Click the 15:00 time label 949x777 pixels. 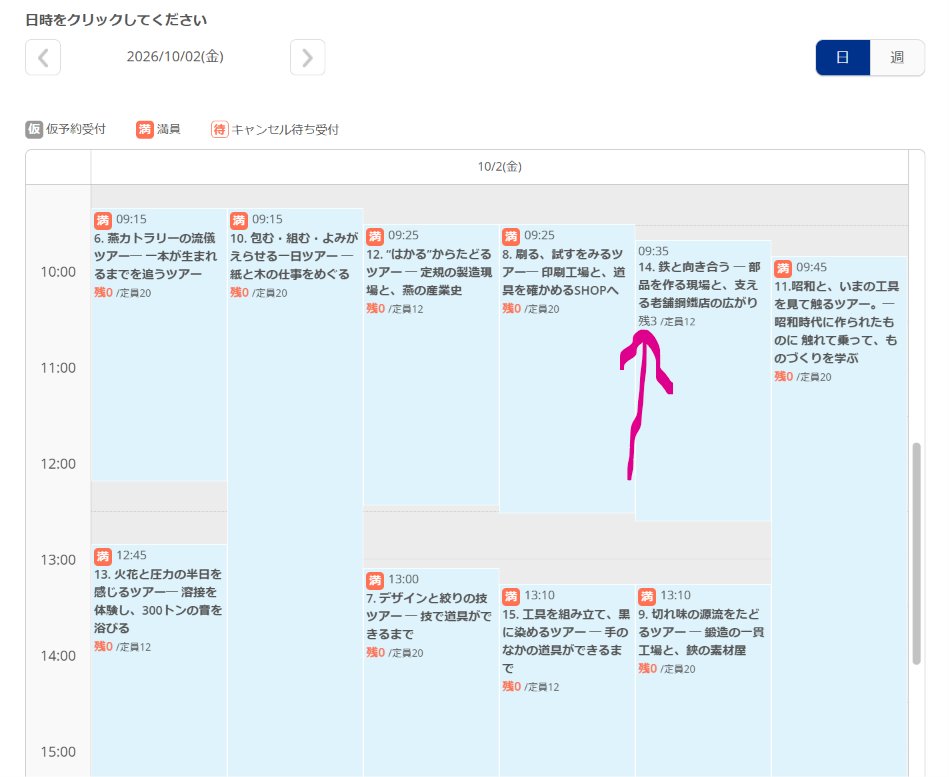tap(58, 752)
